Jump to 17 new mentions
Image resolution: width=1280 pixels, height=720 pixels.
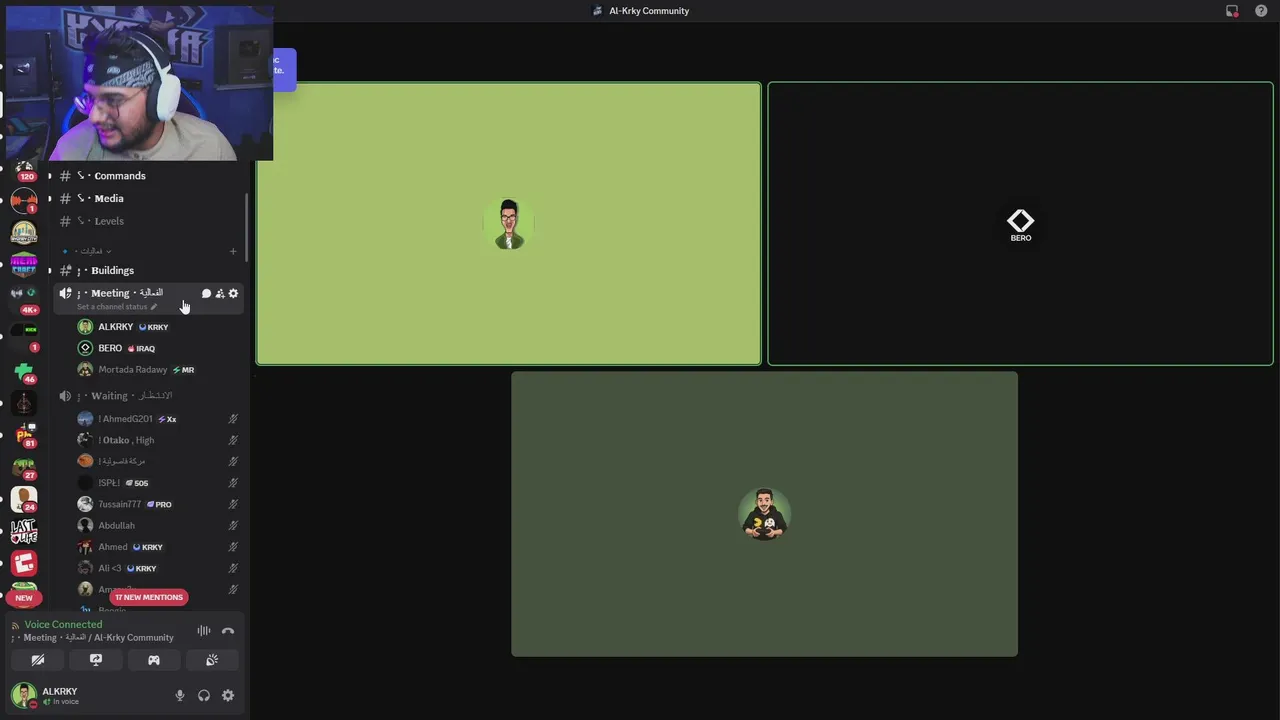pyautogui.click(x=148, y=597)
